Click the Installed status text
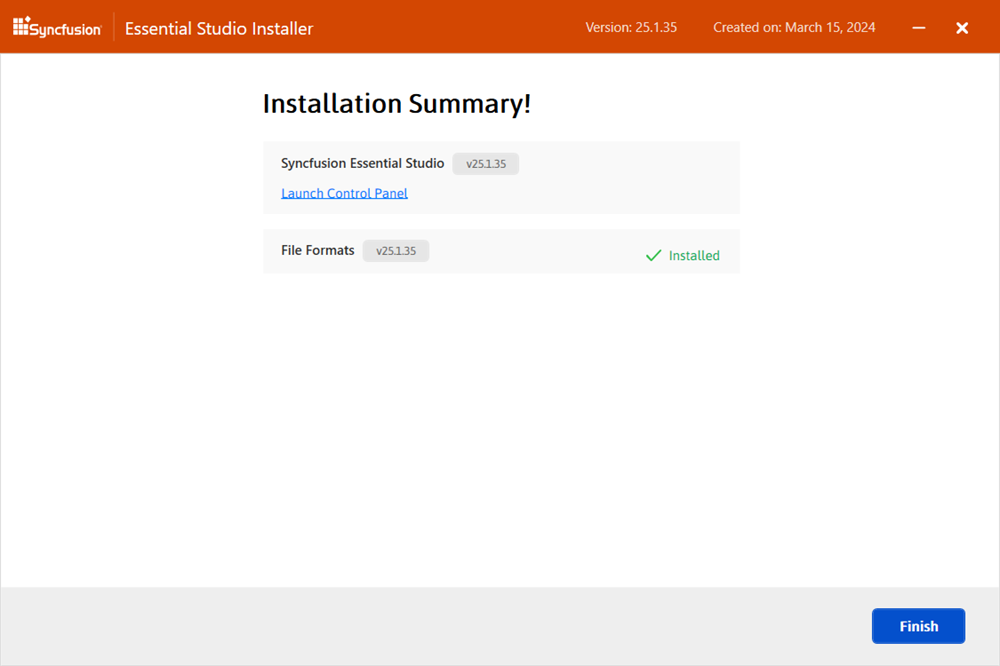The width and height of the screenshot is (1000, 666). pyautogui.click(x=693, y=255)
